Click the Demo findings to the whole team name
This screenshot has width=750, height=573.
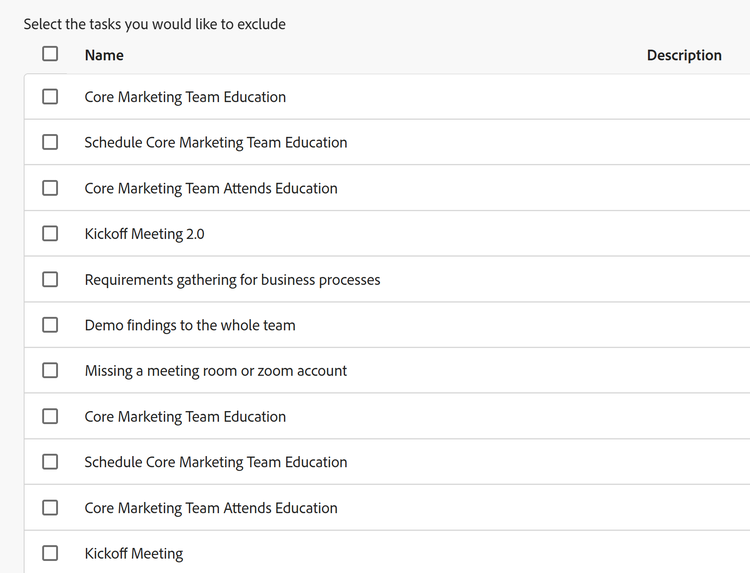click(x=190, y=325)
